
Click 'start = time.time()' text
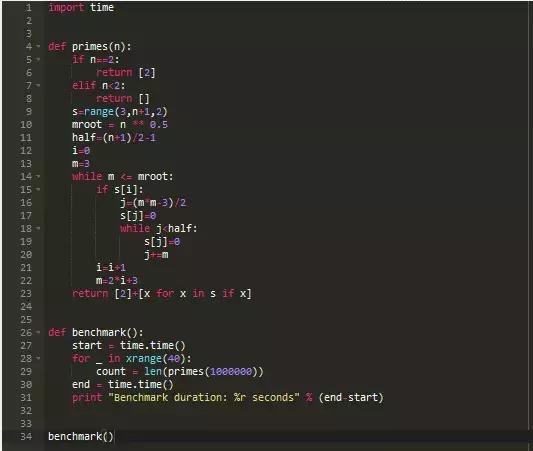[129, 345]
